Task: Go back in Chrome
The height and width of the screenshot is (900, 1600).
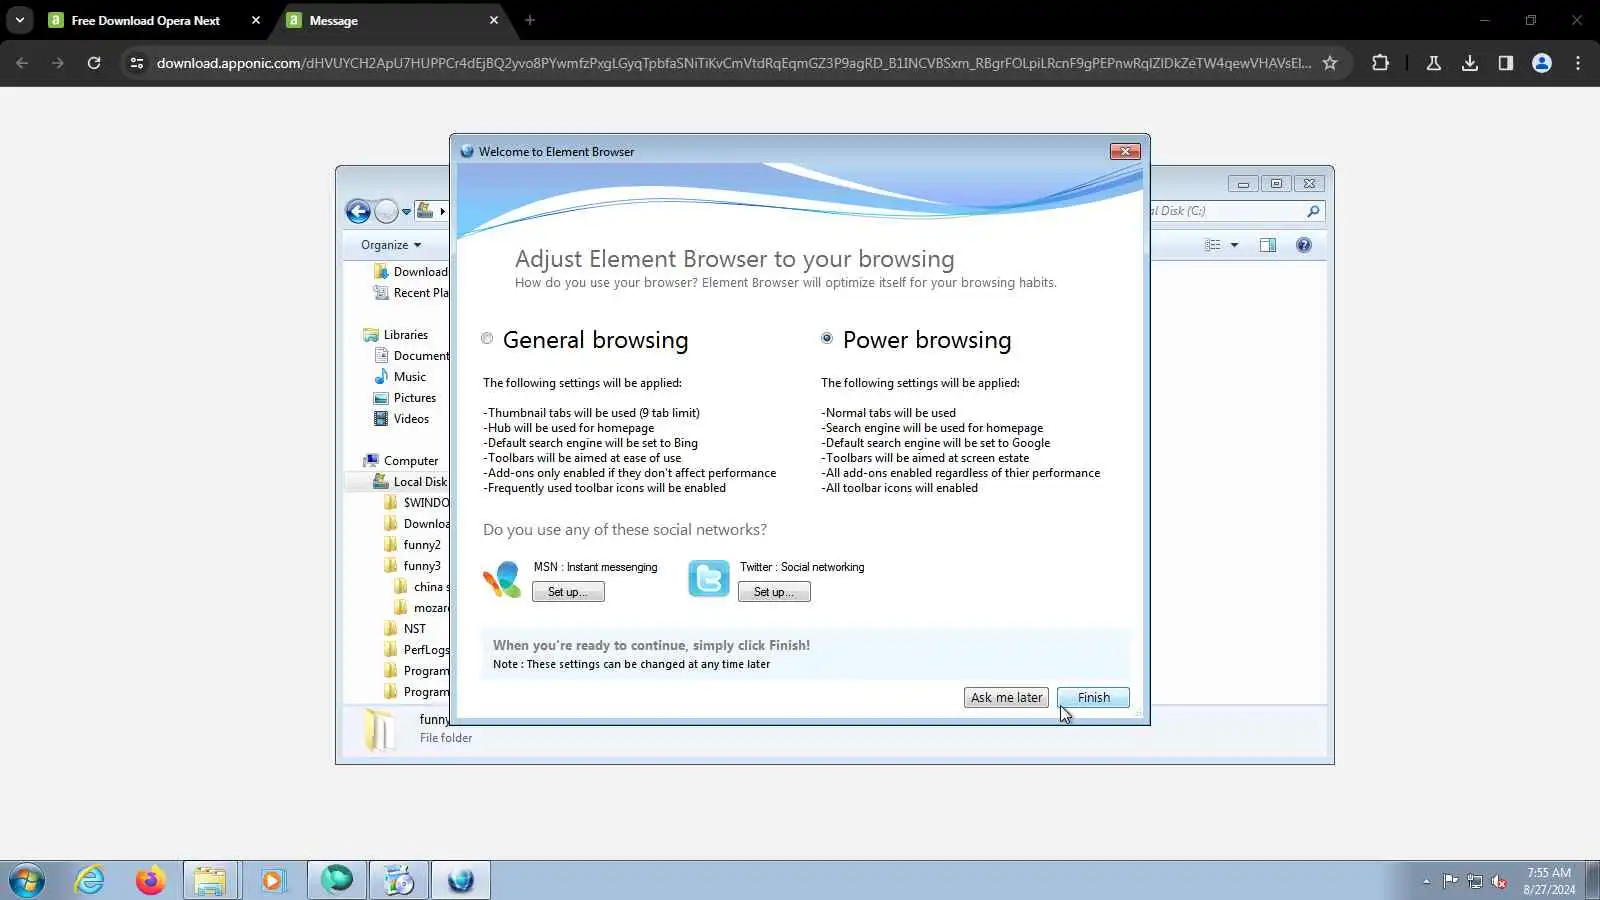Action: pyautogui.click(x=22, y=63)
